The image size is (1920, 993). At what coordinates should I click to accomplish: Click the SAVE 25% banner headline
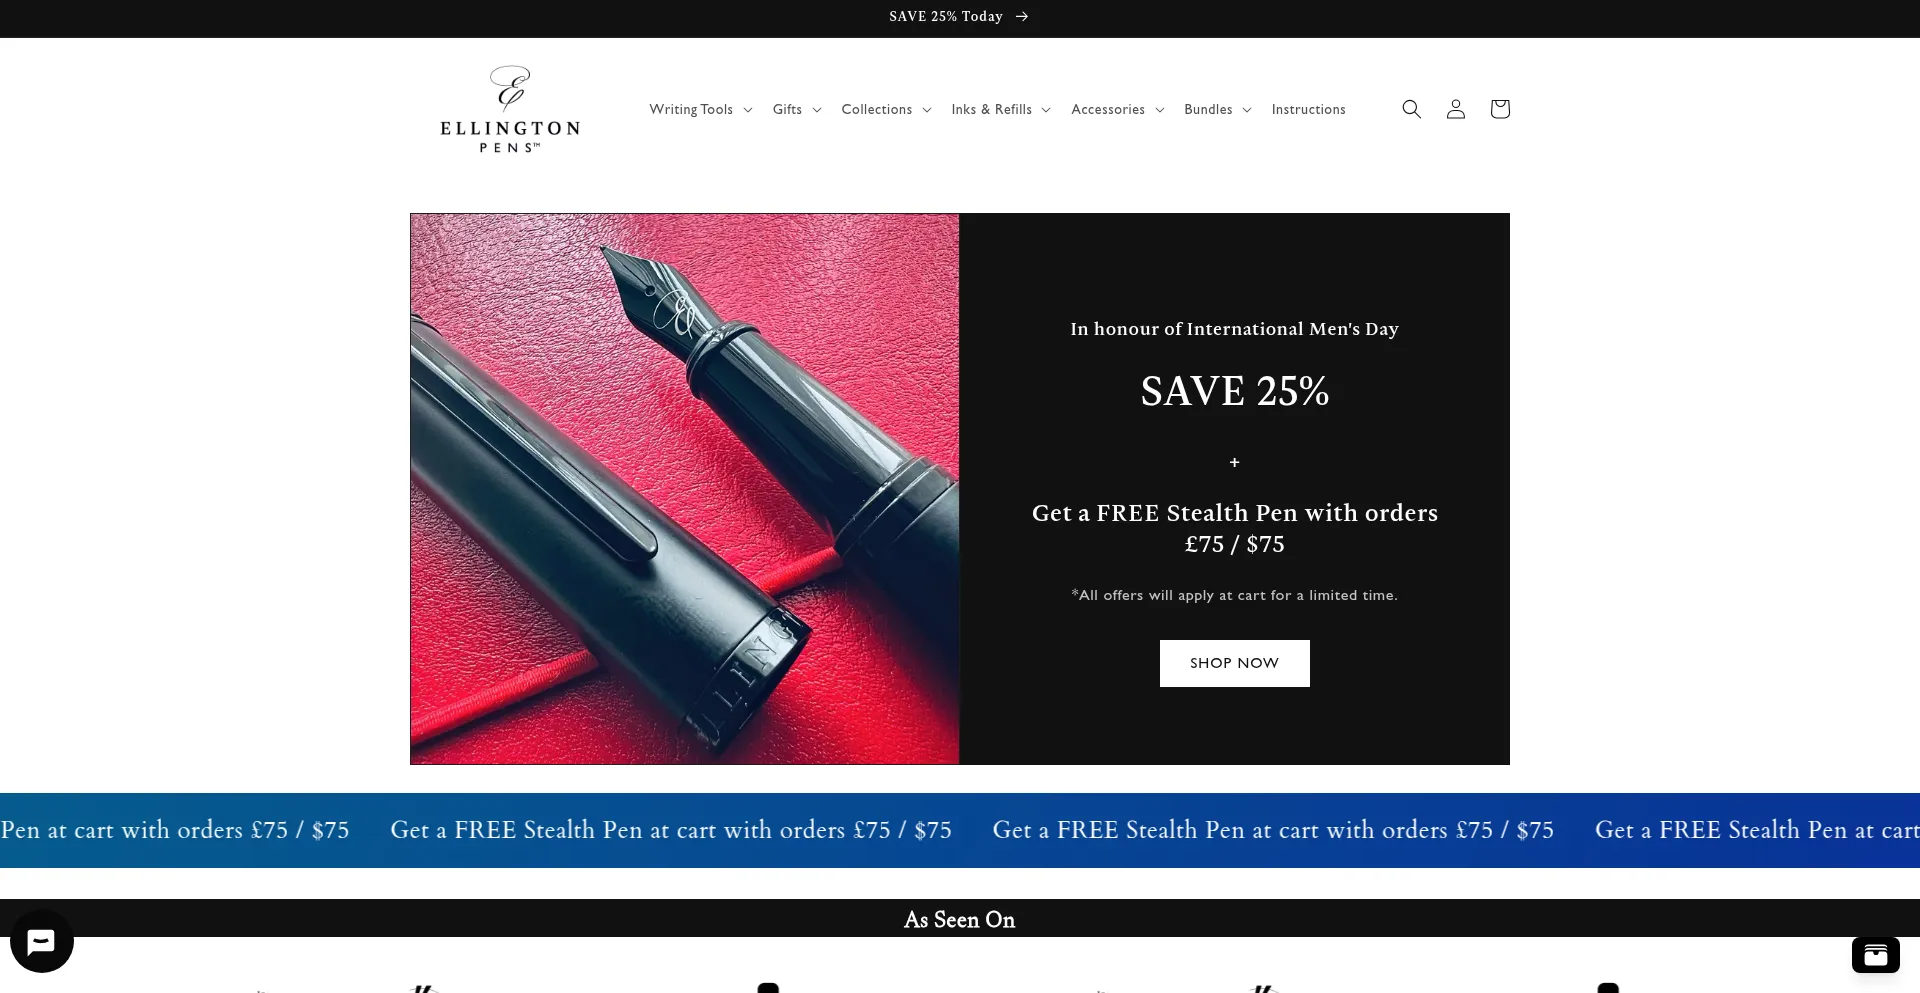point(1234,391)
